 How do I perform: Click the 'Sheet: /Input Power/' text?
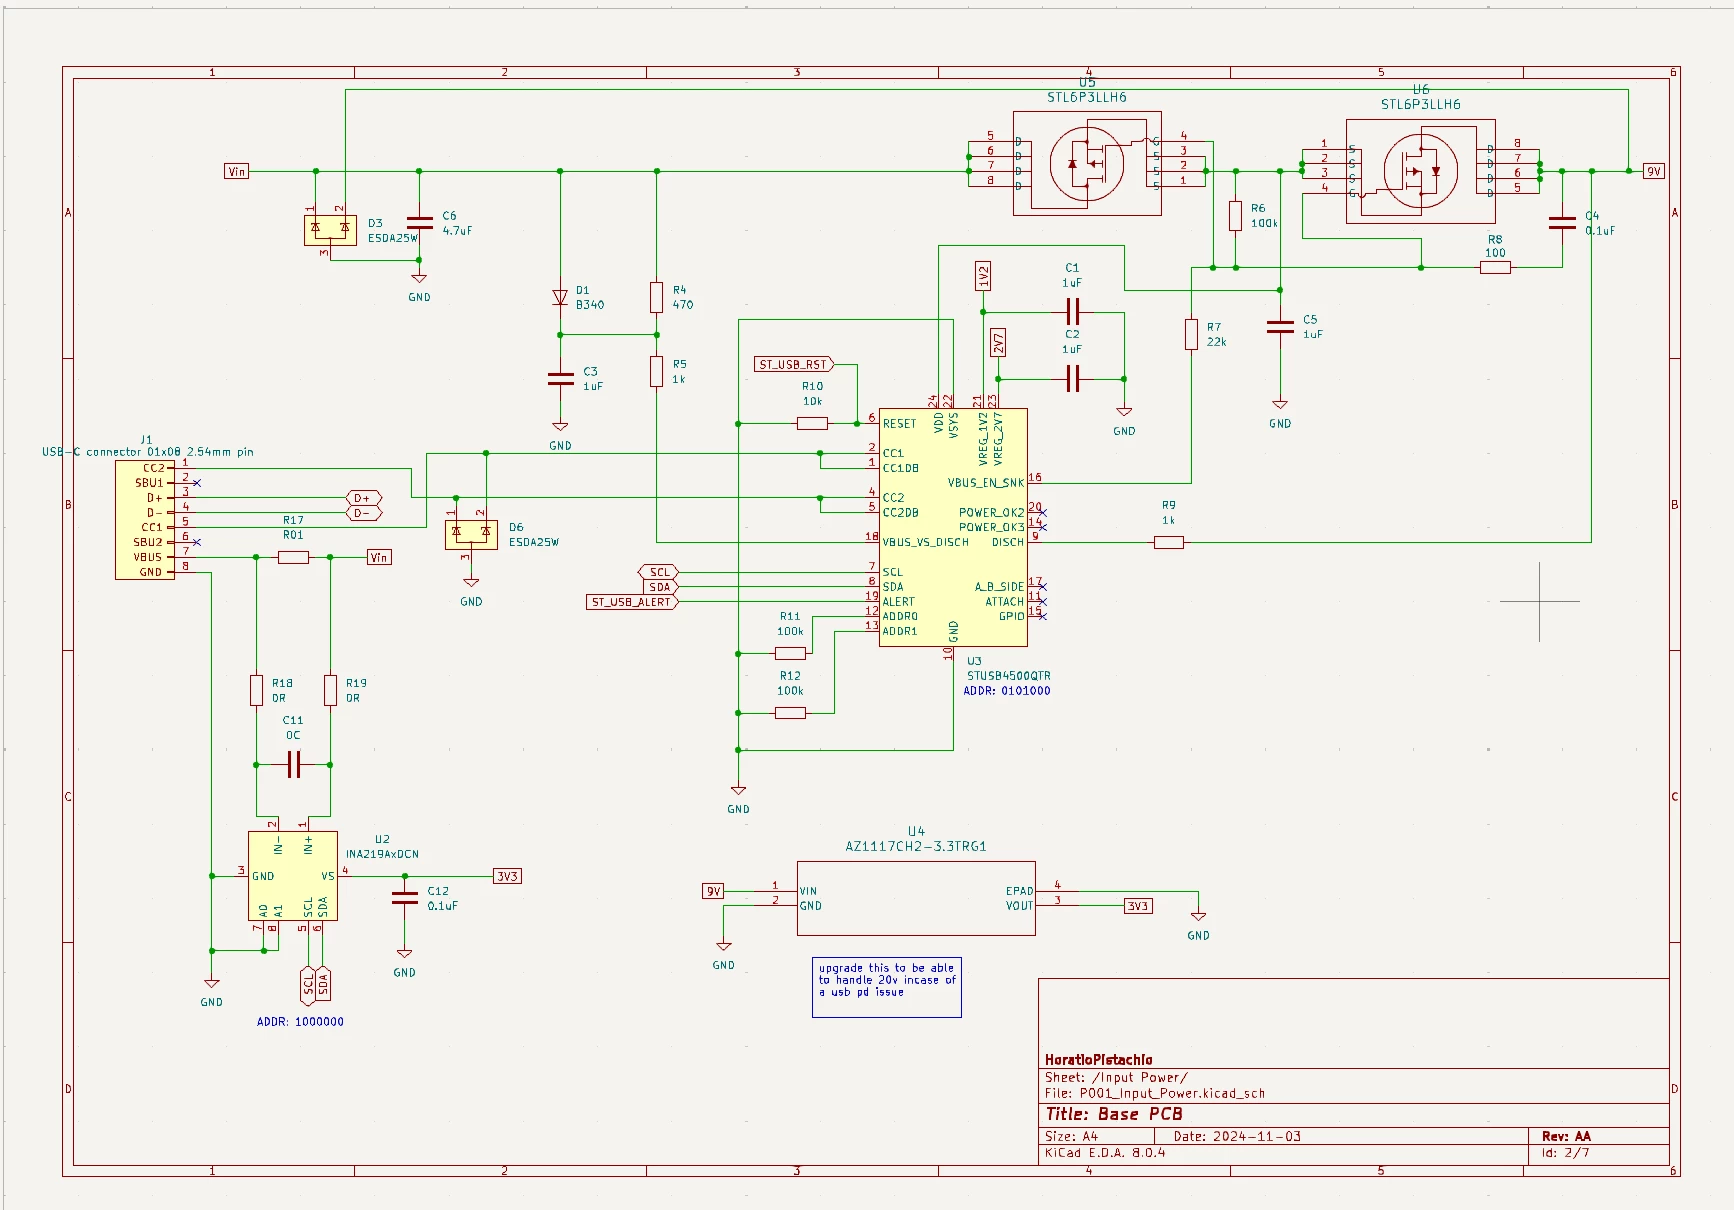[x=1116, y=1077]
